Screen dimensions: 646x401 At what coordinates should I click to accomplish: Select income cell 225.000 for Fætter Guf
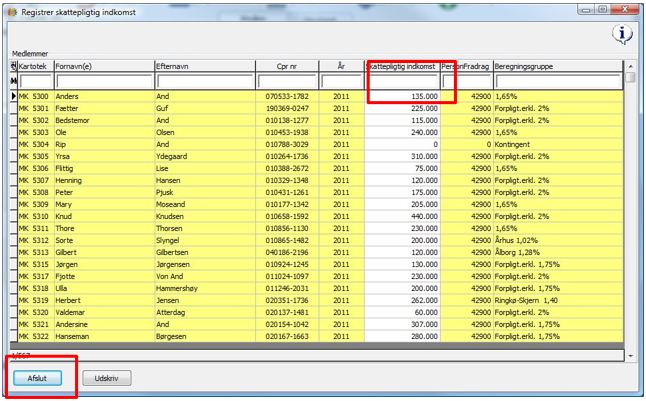(x=402, y=108)
